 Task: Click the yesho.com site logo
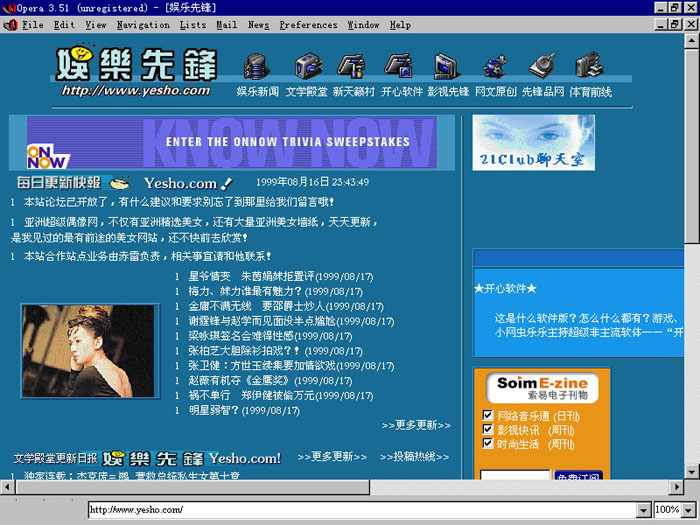(136, 65)
